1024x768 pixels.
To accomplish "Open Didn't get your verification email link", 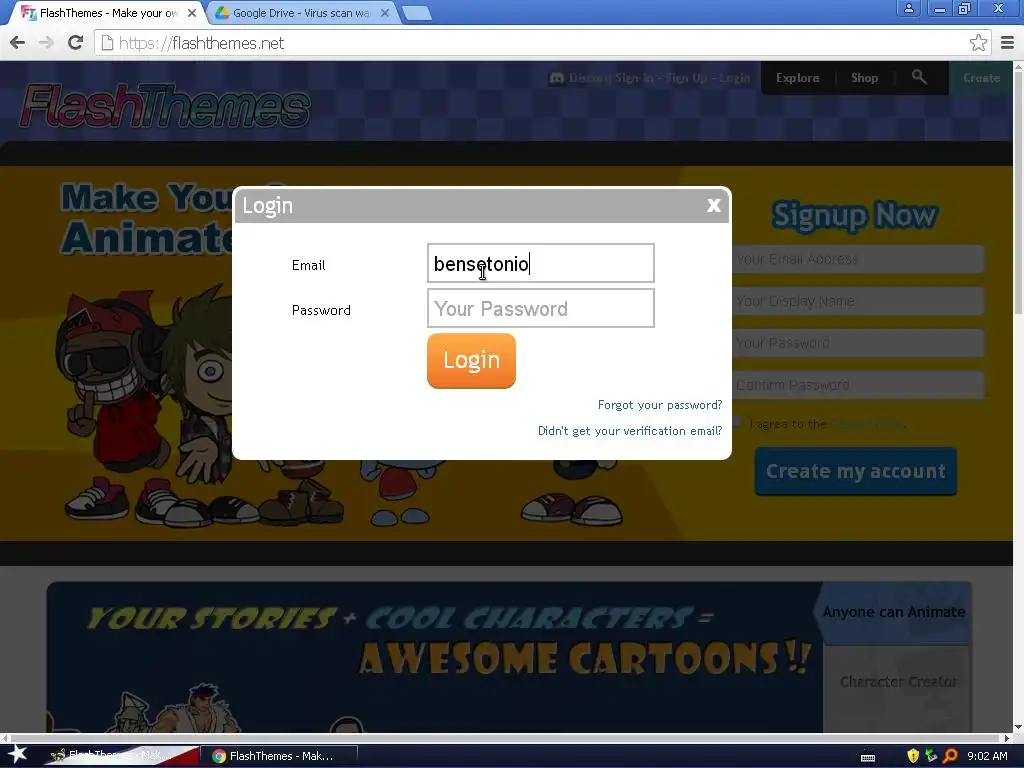I will coord(630,431).
